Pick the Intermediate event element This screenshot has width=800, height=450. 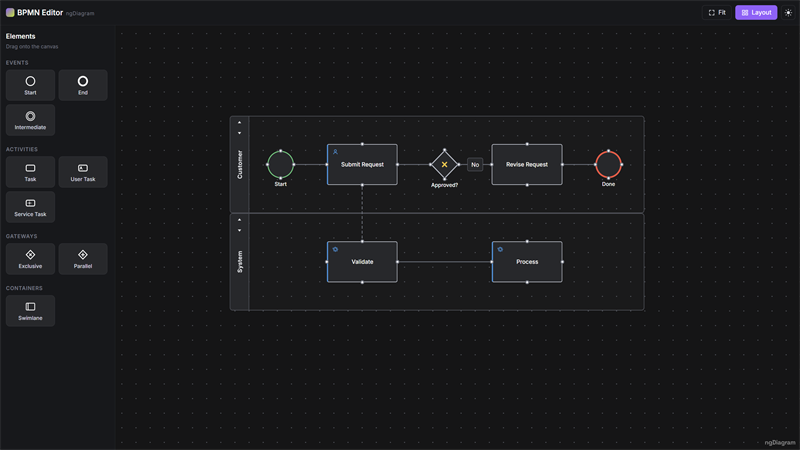30,120
